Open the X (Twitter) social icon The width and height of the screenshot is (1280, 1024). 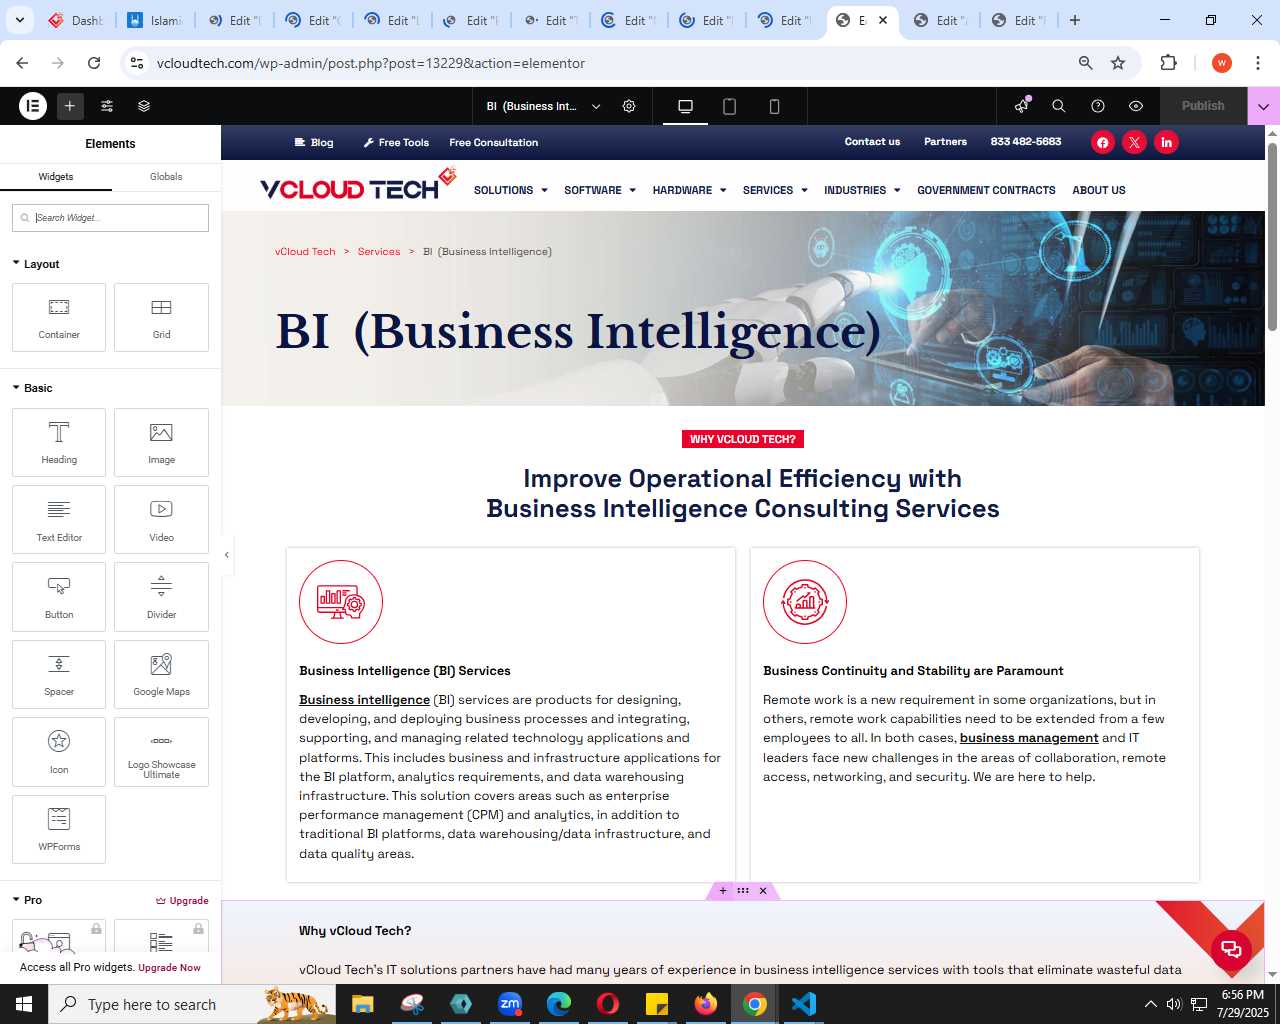pyautogui.click(x=1134, y=142)
